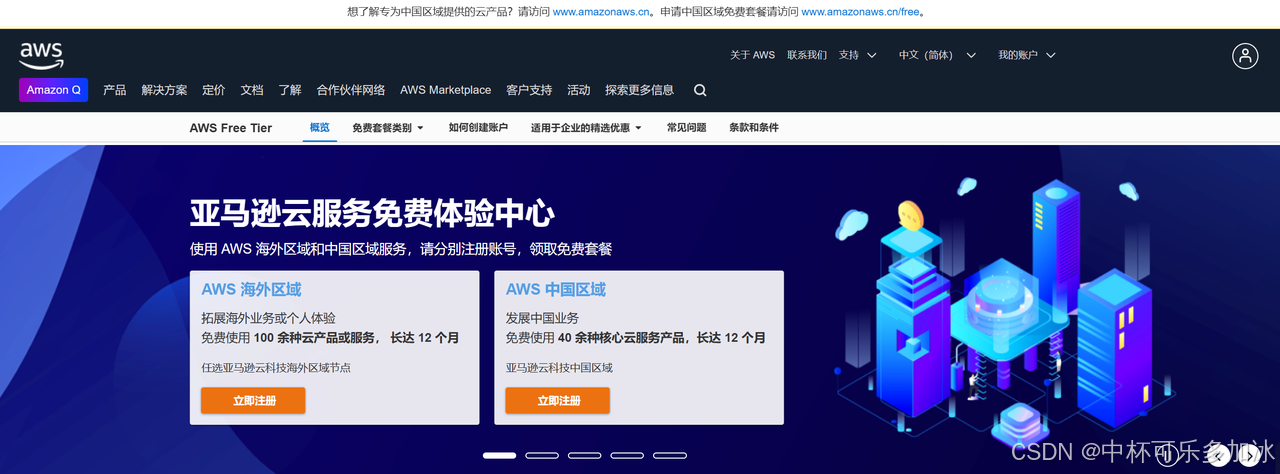Image resolution: width=1280 pixels, height=474 pixels.
Task: Click the 关于 AWS link
Action: point(753,55)
